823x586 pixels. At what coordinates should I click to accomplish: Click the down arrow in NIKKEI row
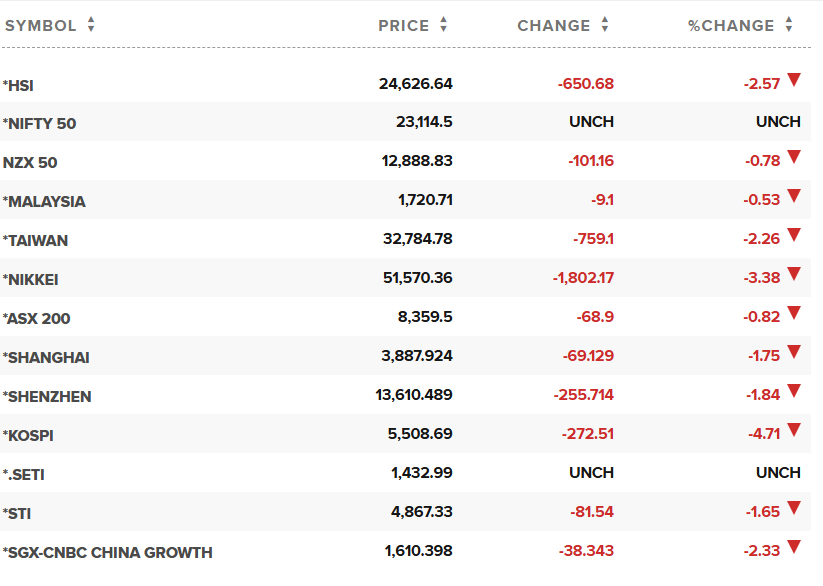(794, 274)
